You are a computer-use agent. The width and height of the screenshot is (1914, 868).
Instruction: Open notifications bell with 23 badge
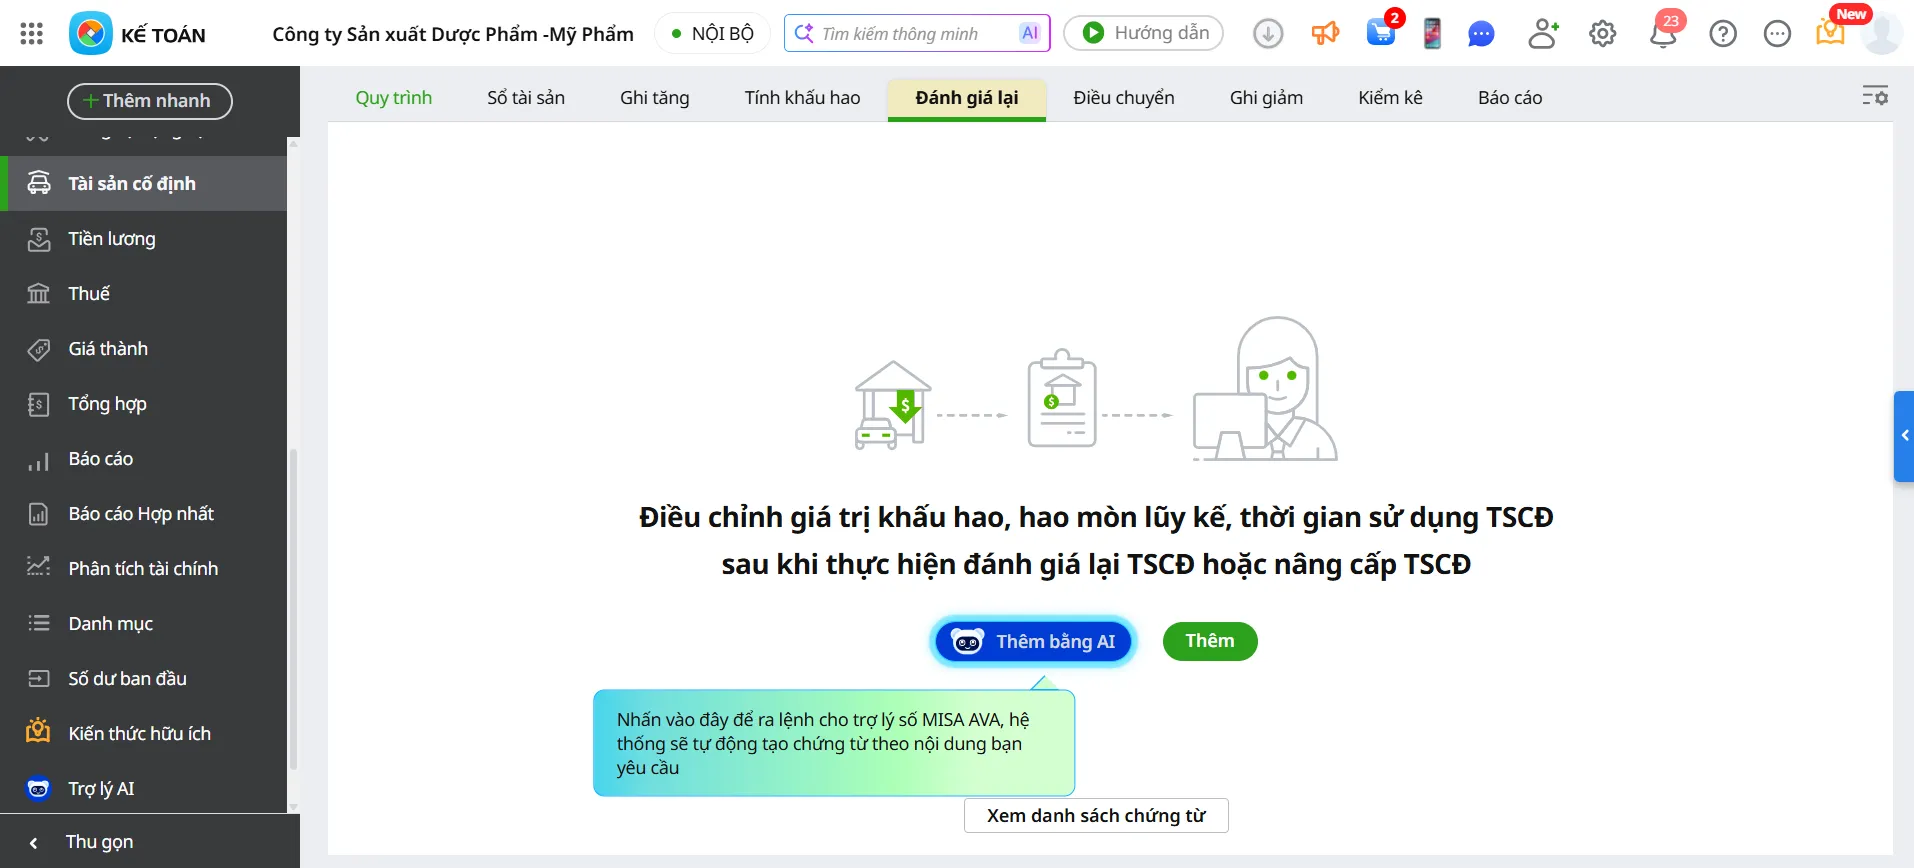[1663, 34]
